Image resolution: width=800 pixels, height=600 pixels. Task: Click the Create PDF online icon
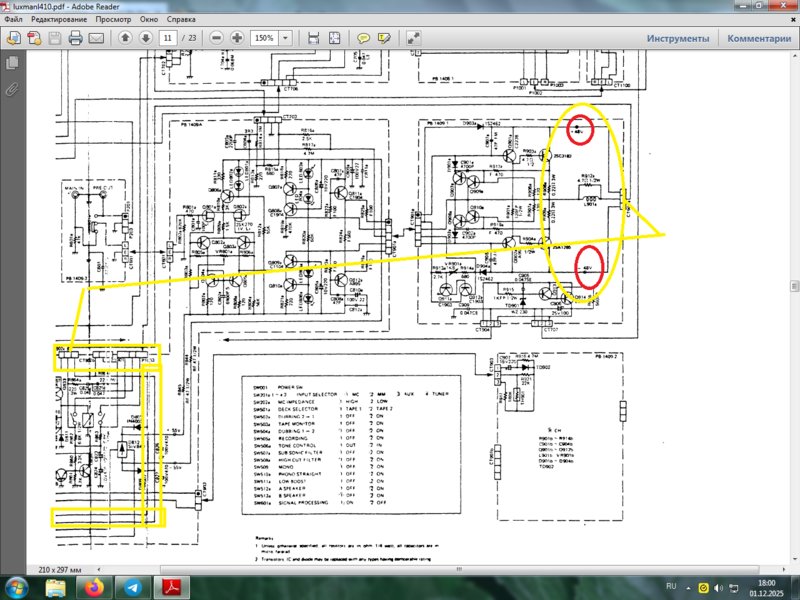pyautogui.click(x=34, y=38)
